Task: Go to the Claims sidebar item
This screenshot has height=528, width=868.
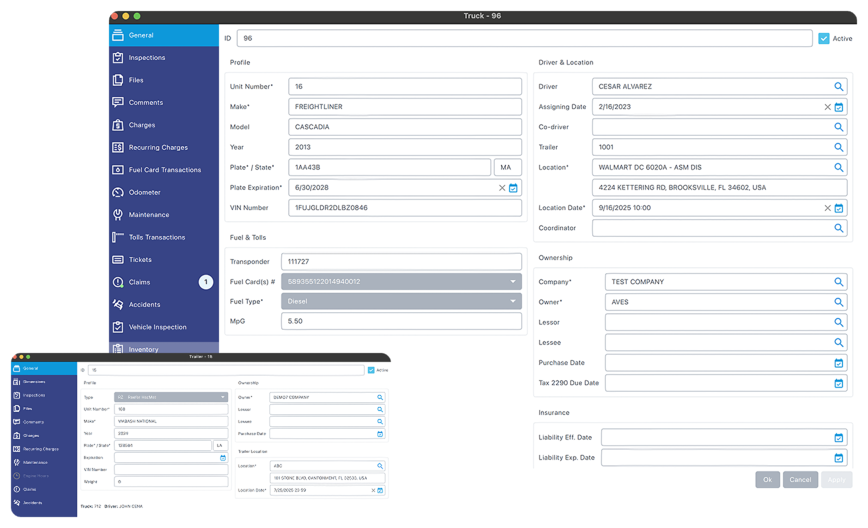Action: click(139, 282)
